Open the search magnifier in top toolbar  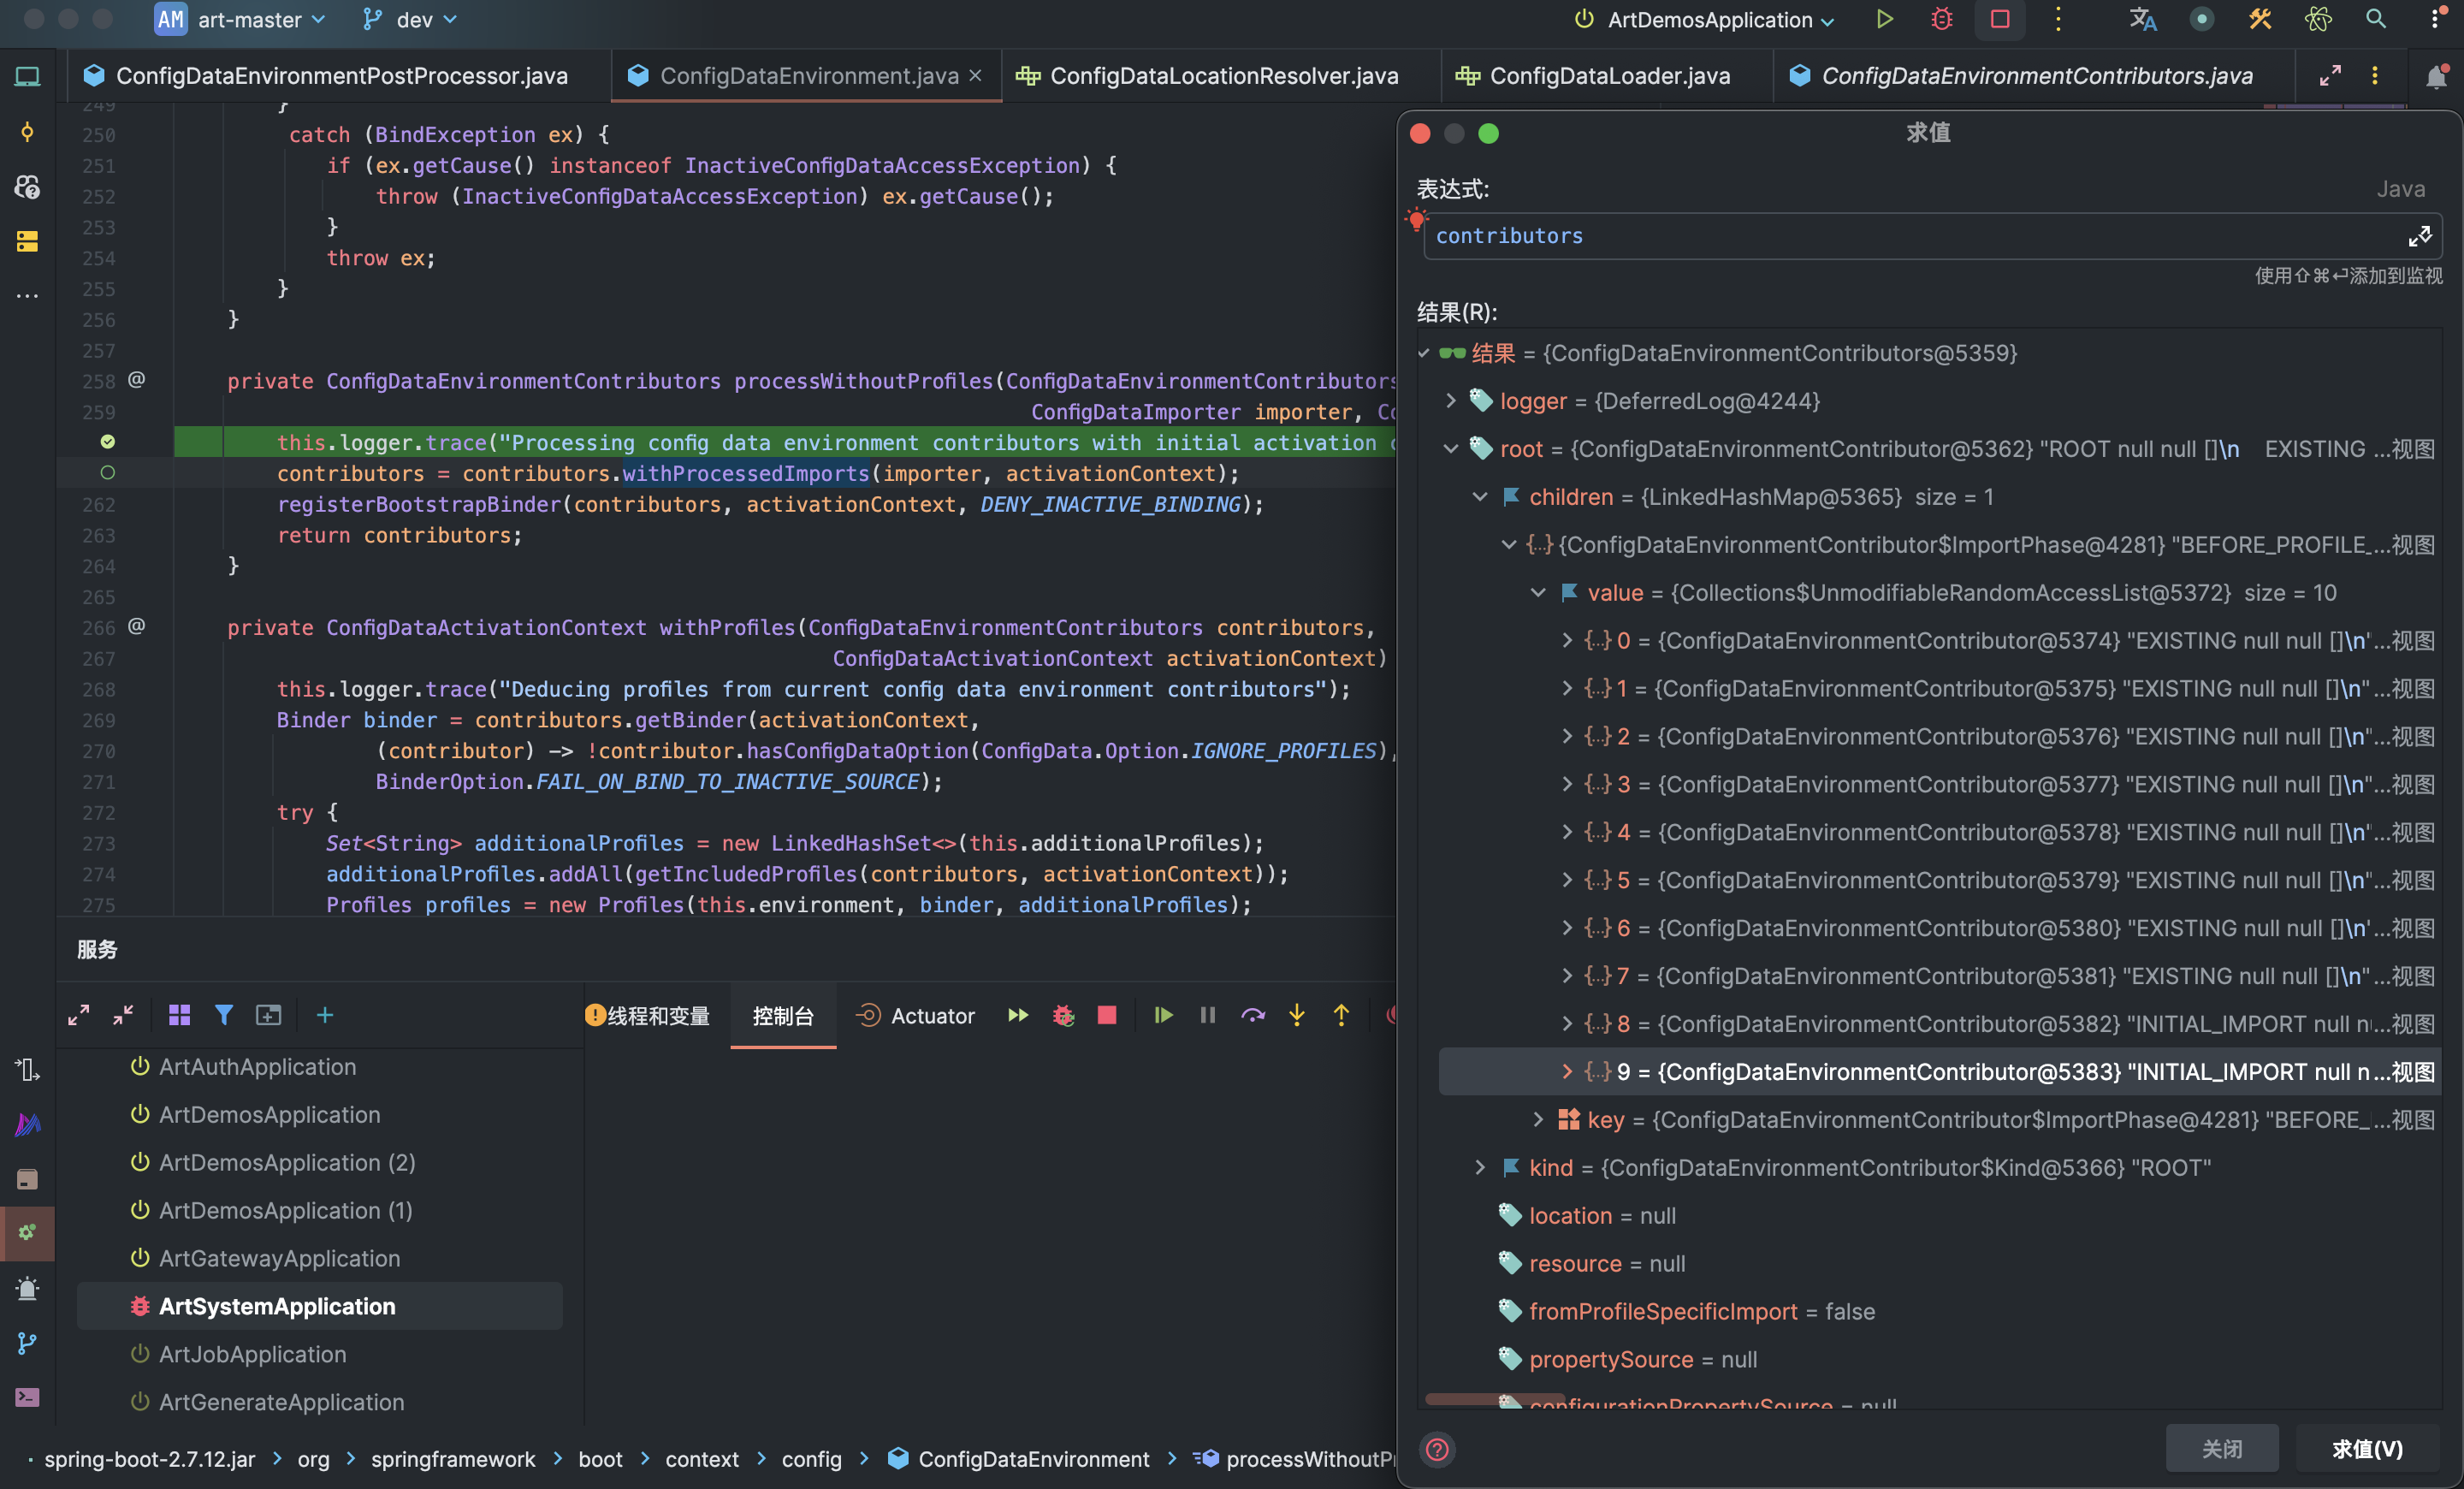tap(2375, 19)
